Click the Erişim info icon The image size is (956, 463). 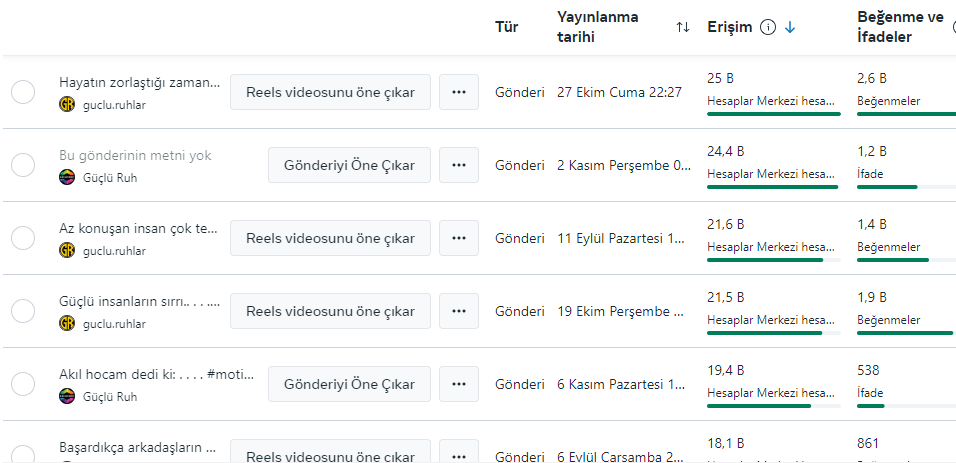click(768, 27)
